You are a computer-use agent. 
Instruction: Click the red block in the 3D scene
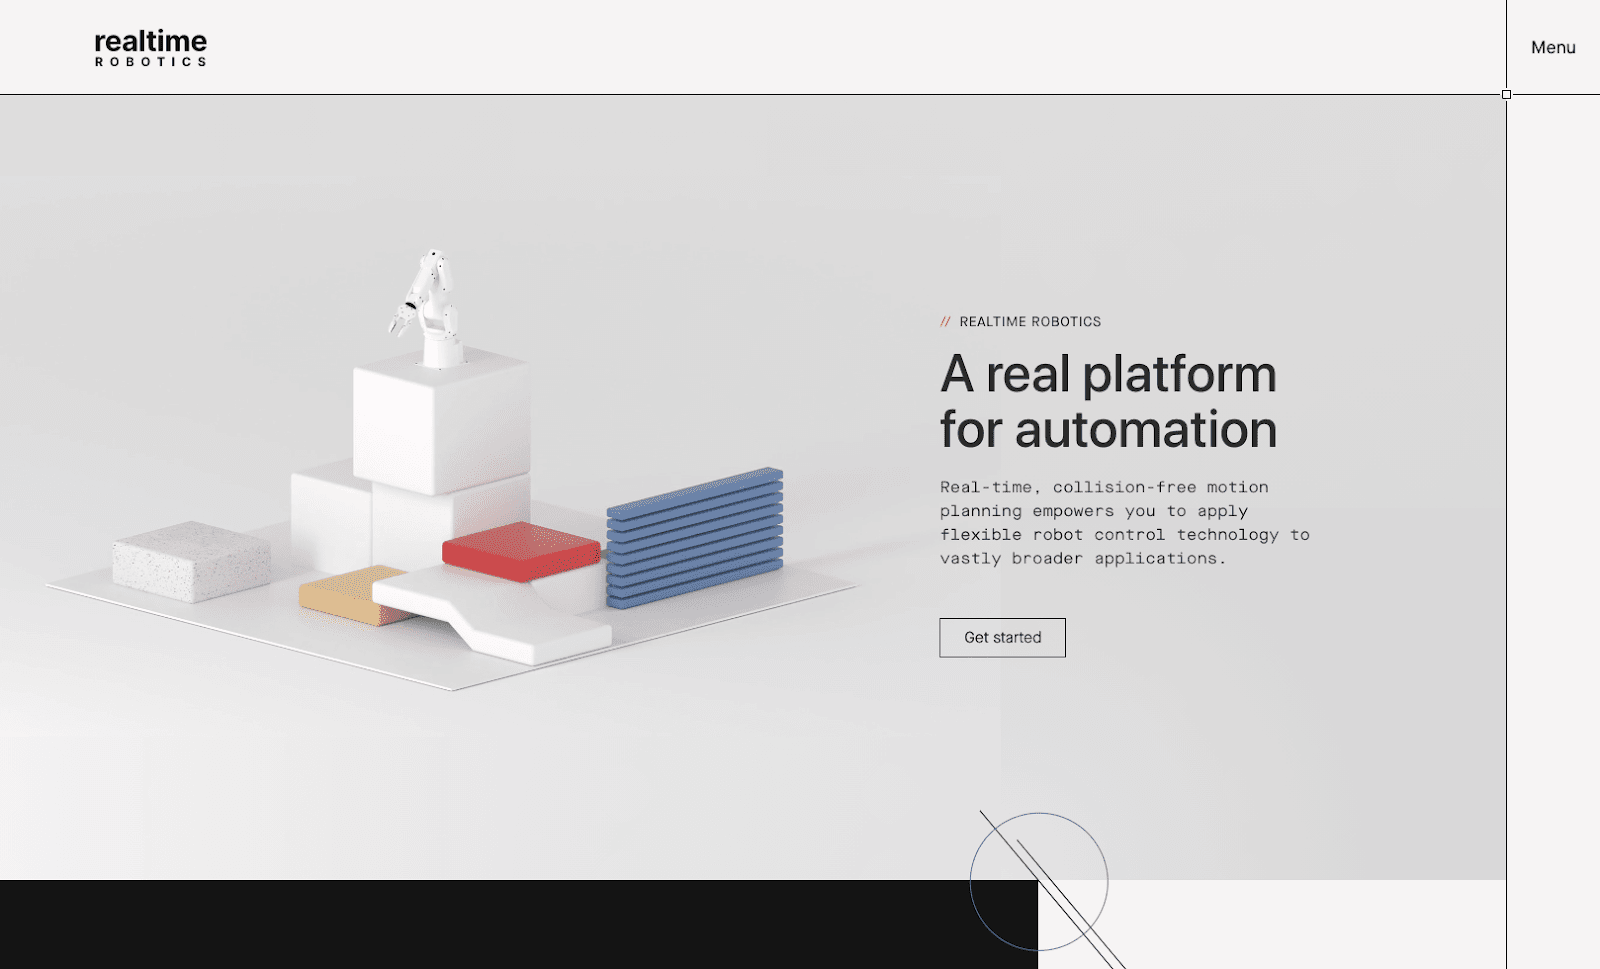click(x=520, y=550)
